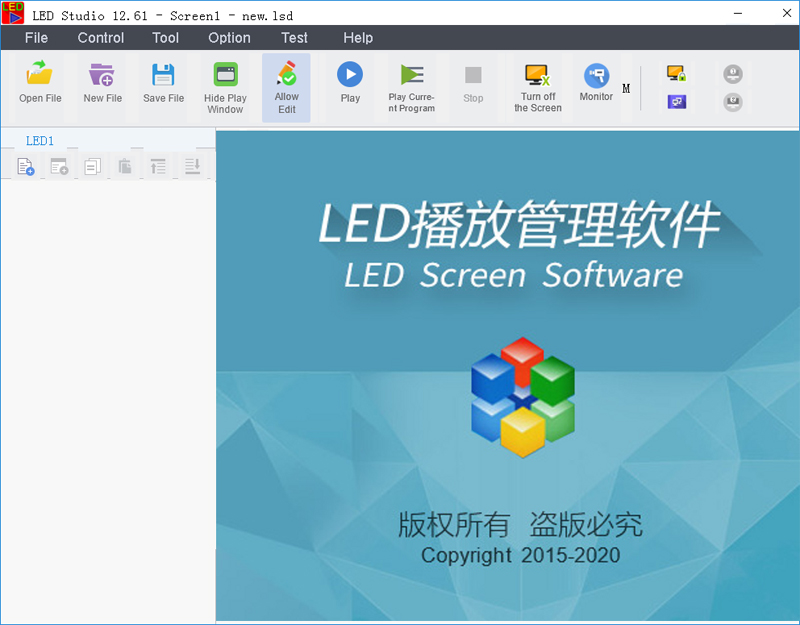Open the Monitor tool
The image size is (800, 625).
tap(596, 84)
